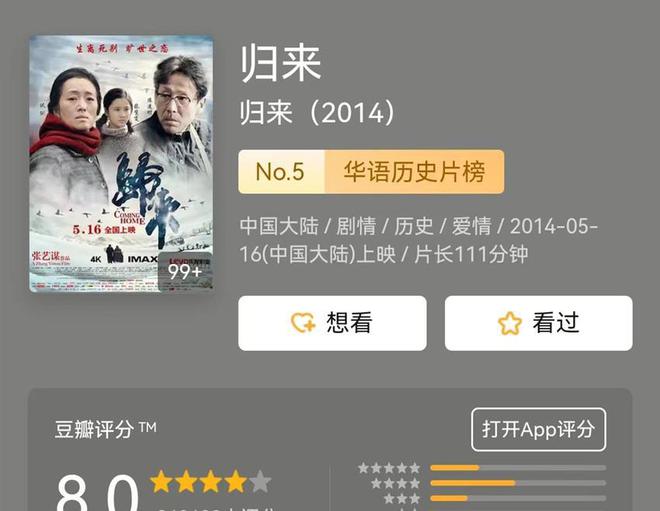
Task: Tap the movie genre and release info
Action: tap(418, 240)
